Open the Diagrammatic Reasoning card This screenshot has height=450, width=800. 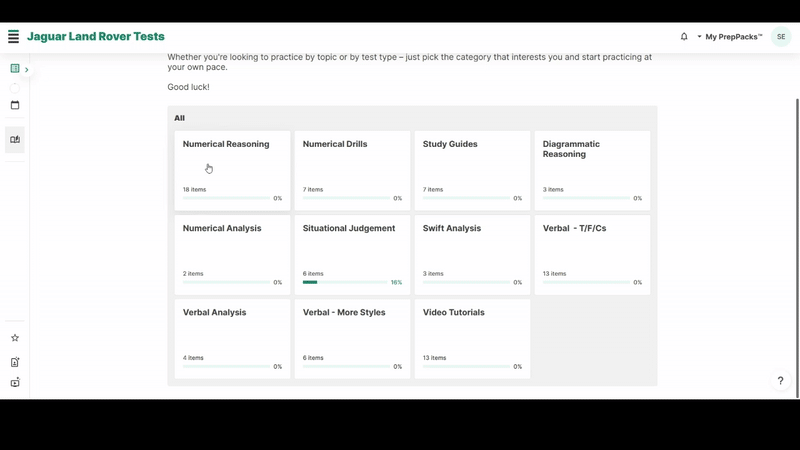click(x=592, y=170)
